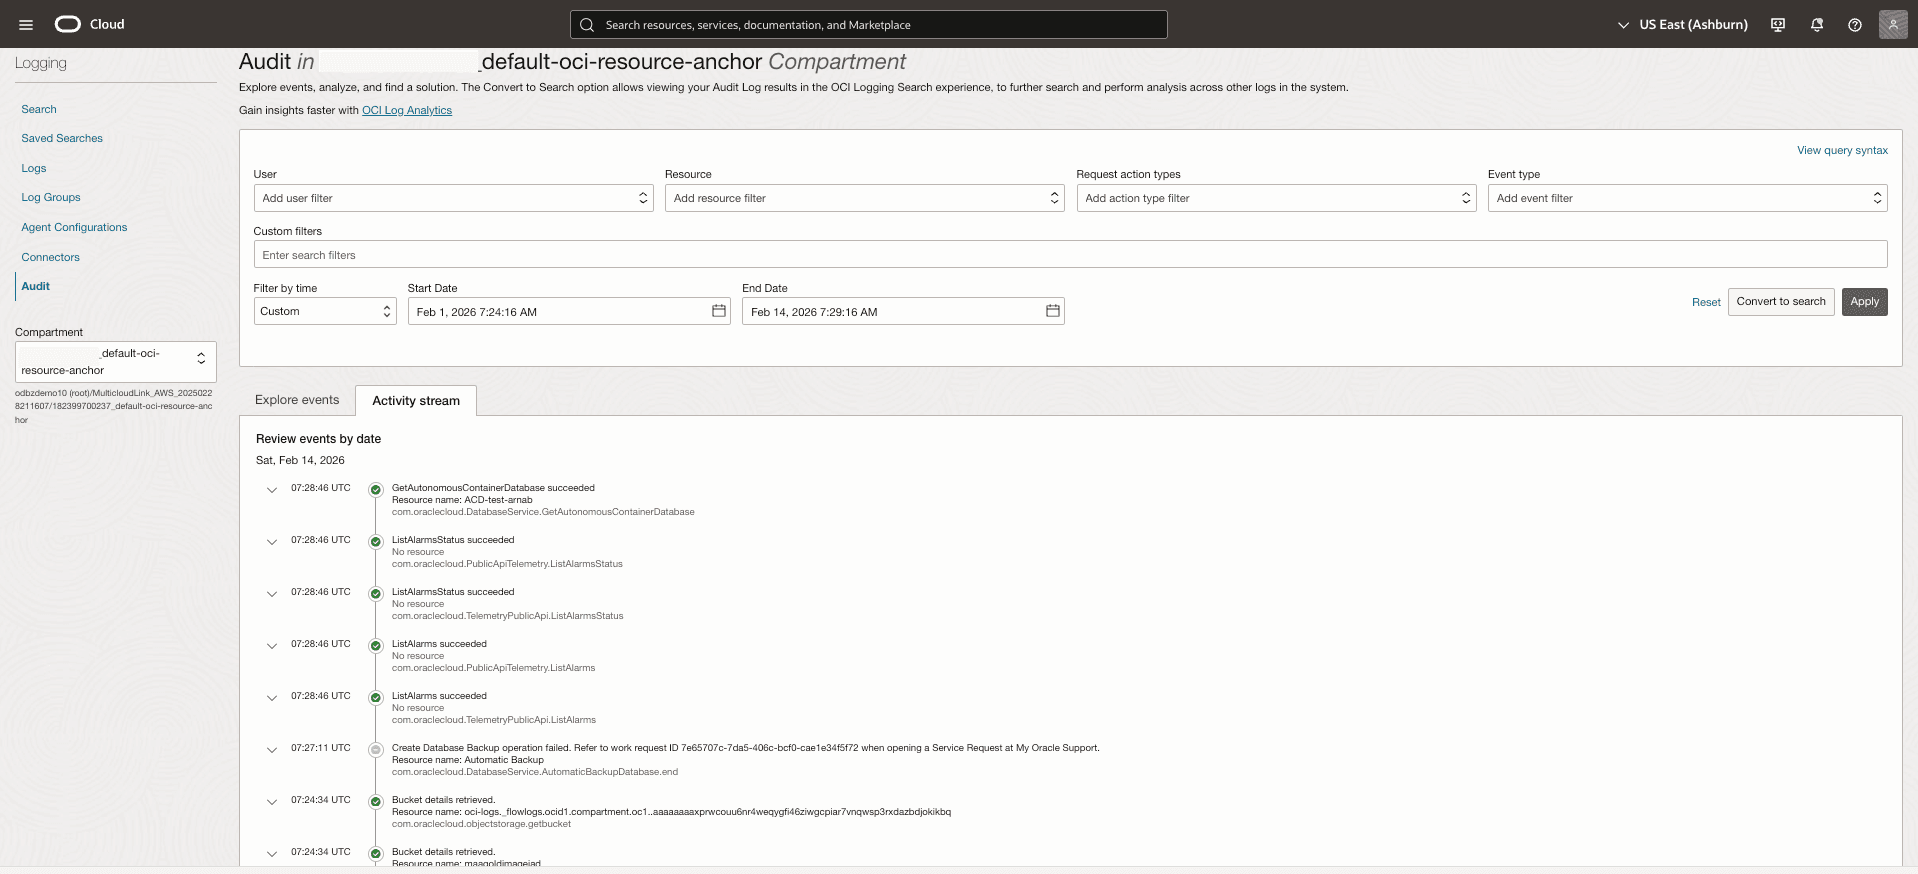
Task: Expand the GetAutonomousContainerDatabase event row
Action: (272, 490)
